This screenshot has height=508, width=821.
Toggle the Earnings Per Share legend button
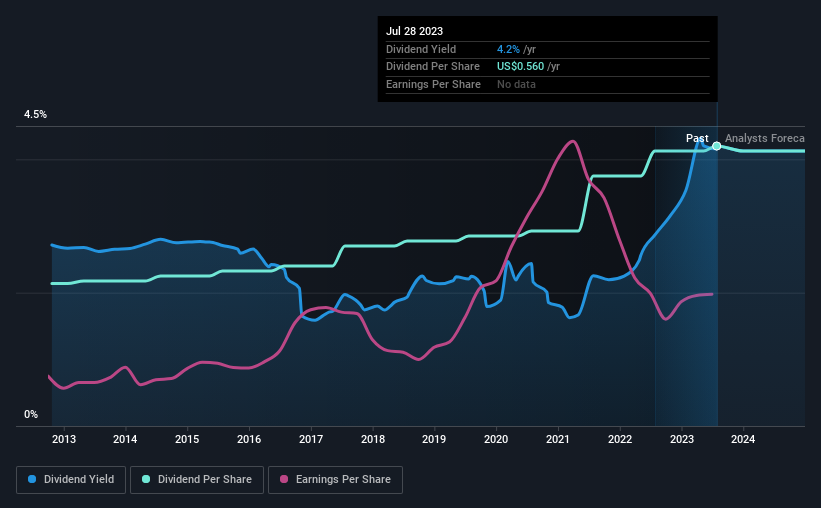tap(335, 480)
